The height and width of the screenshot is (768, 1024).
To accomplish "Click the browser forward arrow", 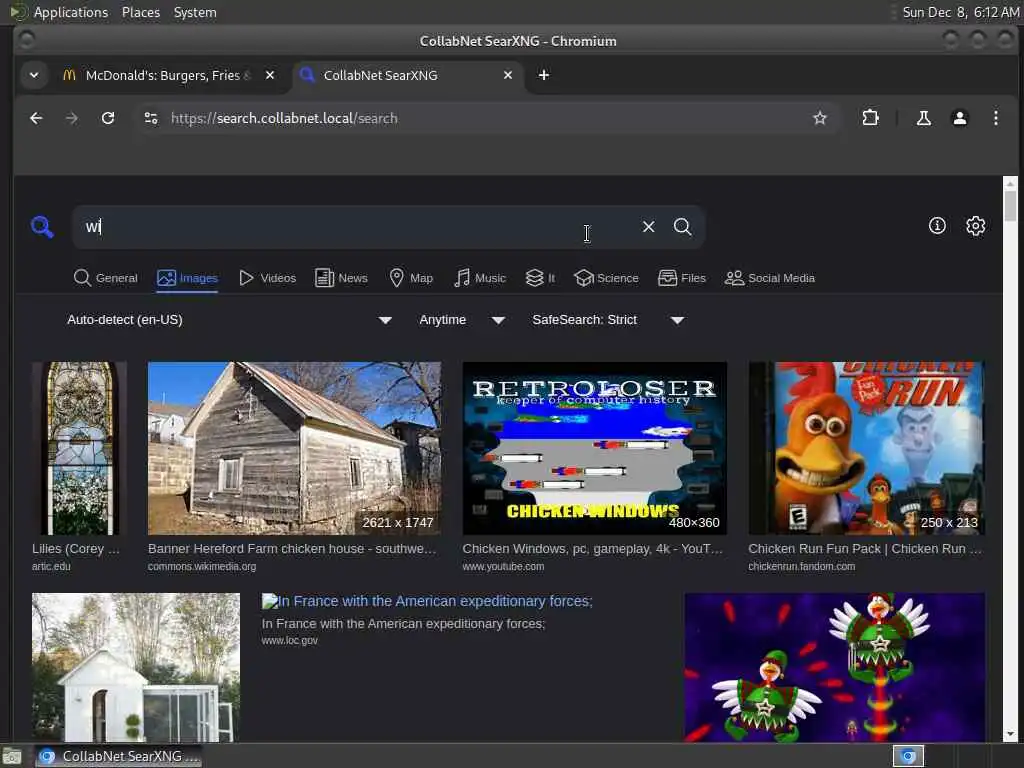I will [72, 118].
